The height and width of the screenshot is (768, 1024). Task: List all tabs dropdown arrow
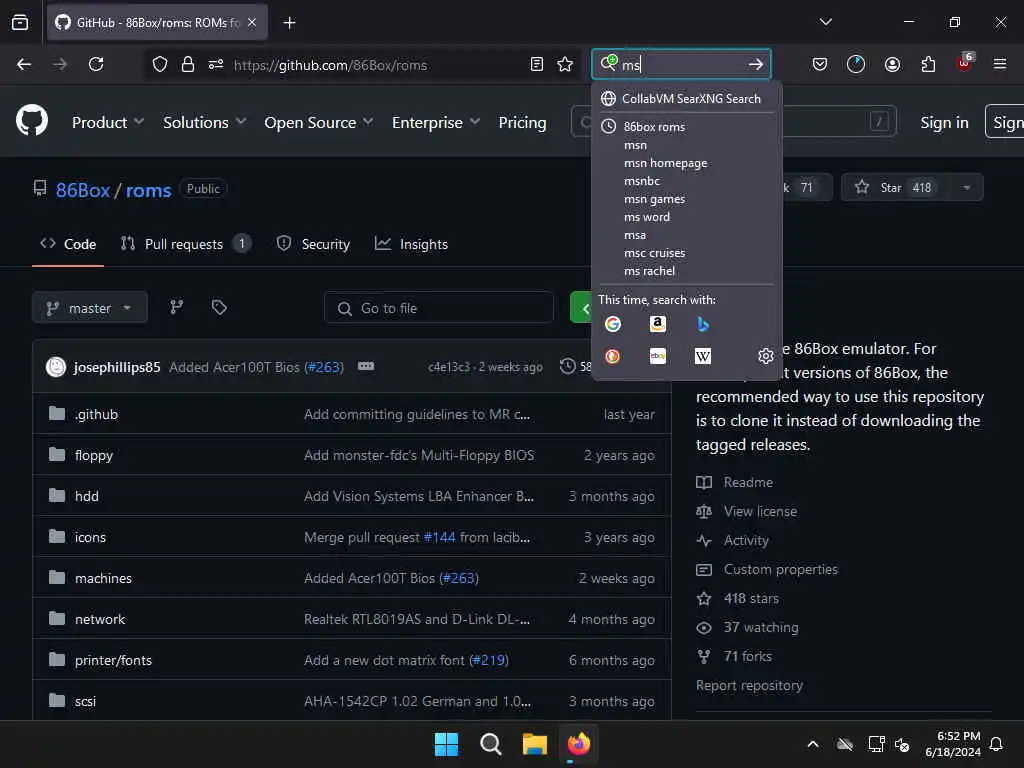(825, 22)
